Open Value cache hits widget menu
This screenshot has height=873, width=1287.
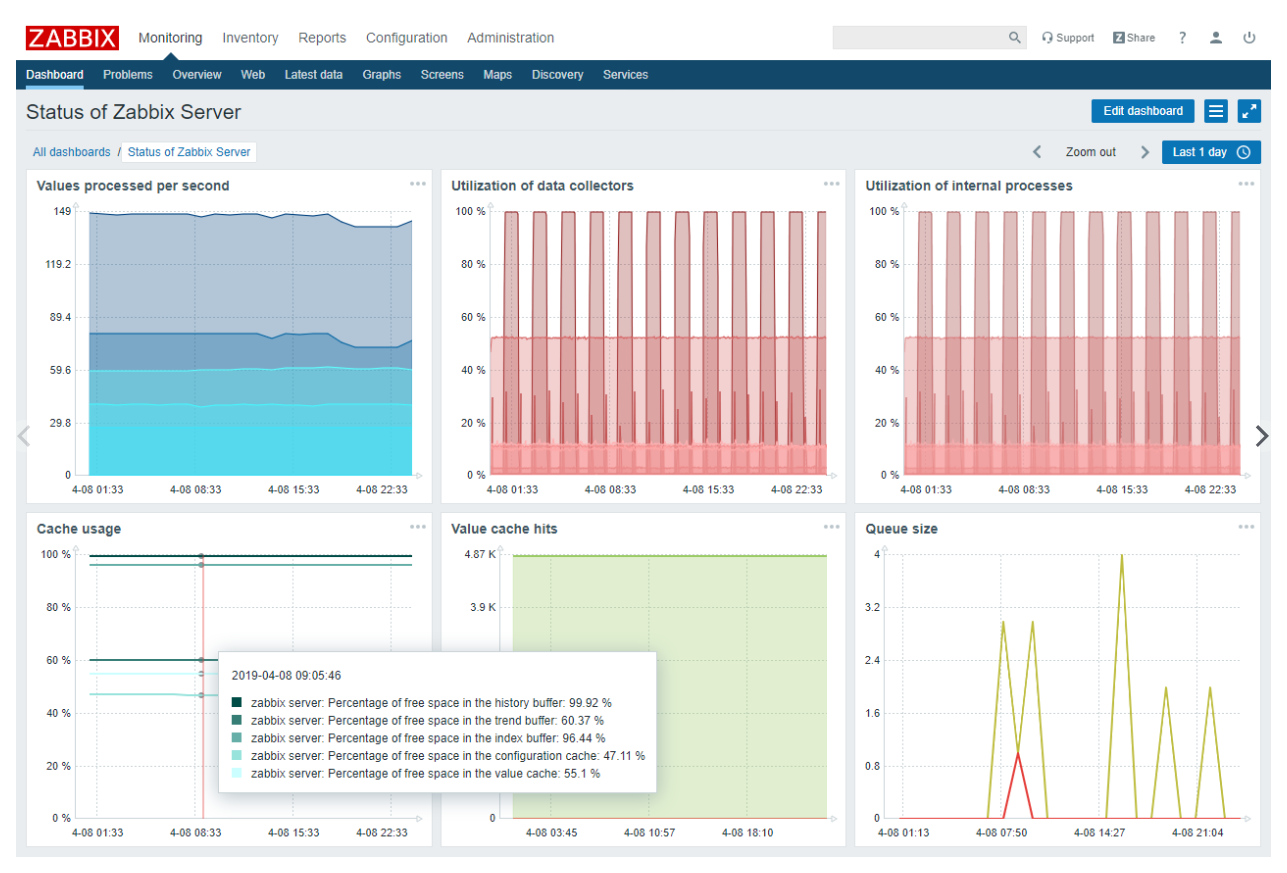coord(832,527)
